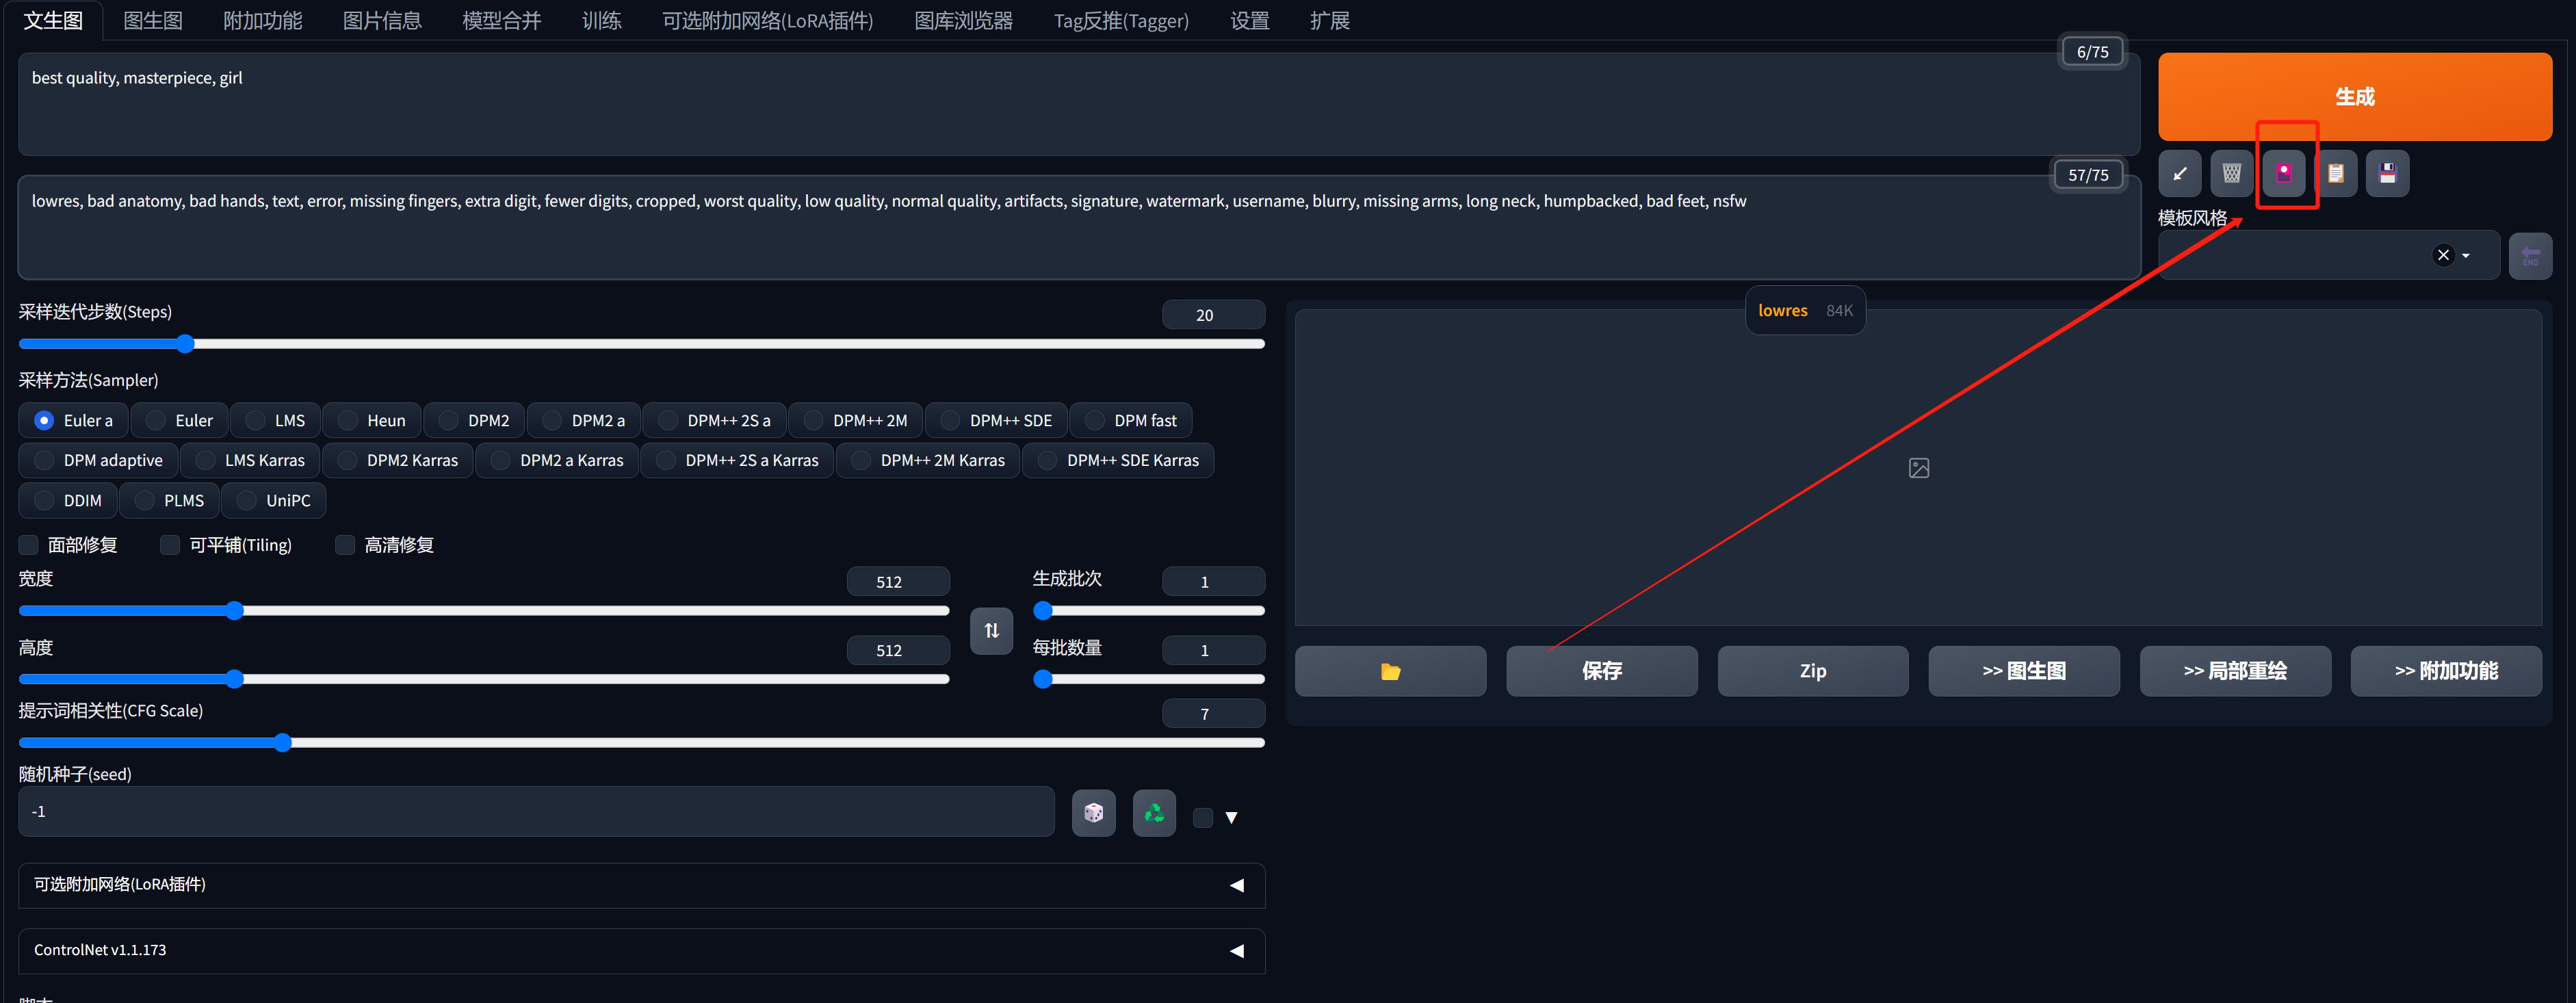Viewport: 2576px width, 1003px height.
Task: Switch to 图生图 tab
Action: (x=152, y=20)
